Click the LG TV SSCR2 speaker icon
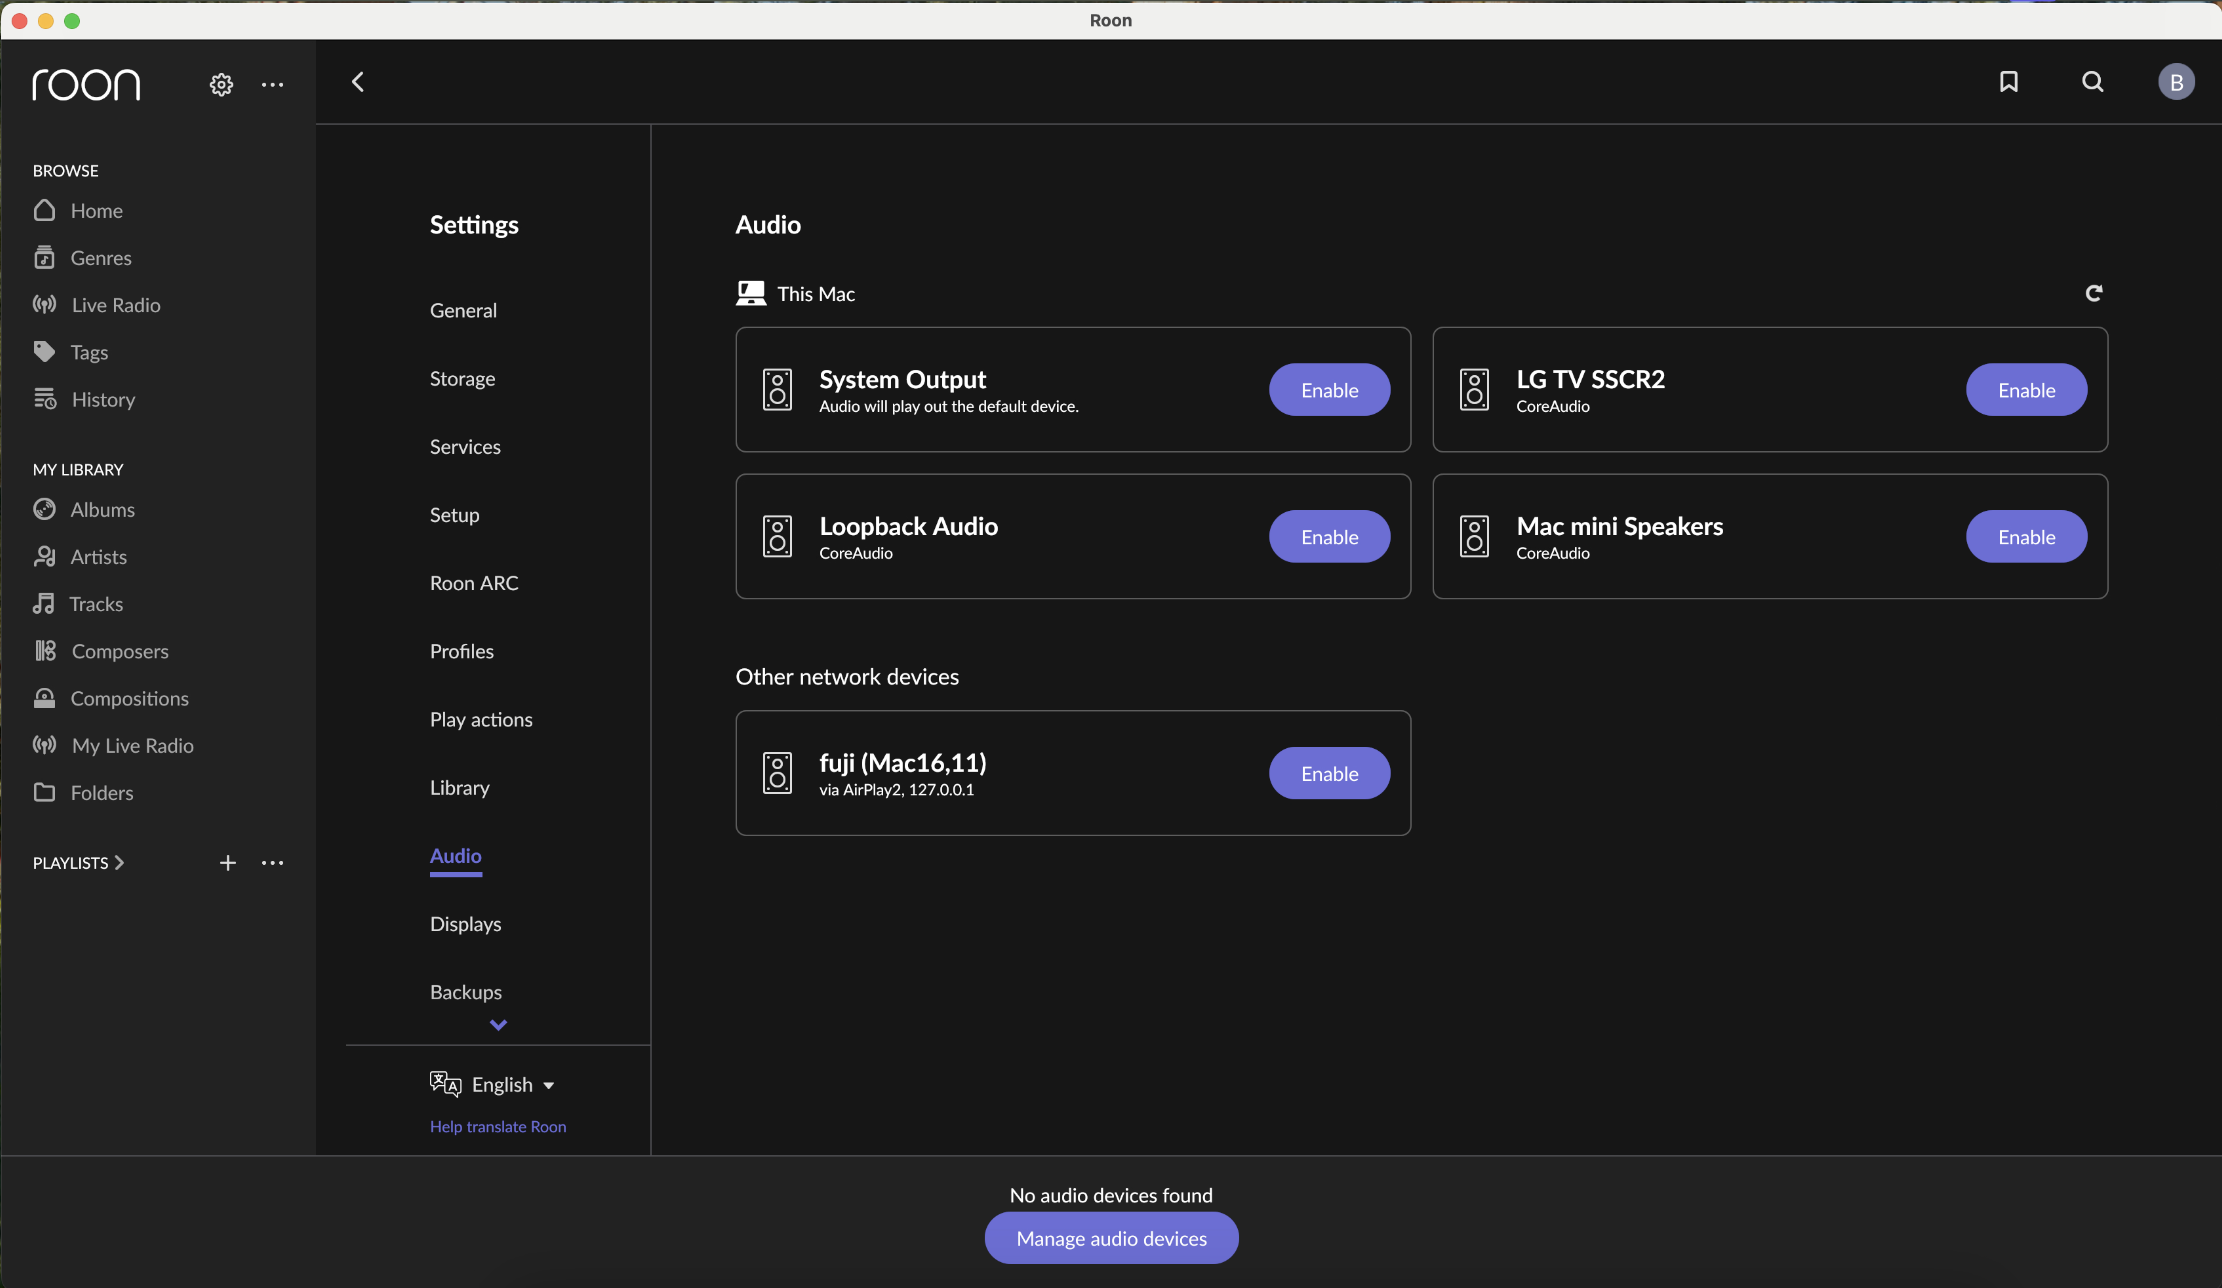Screen dimensions: 2222x1288 pyautogui.click(x=1474, y=390)
